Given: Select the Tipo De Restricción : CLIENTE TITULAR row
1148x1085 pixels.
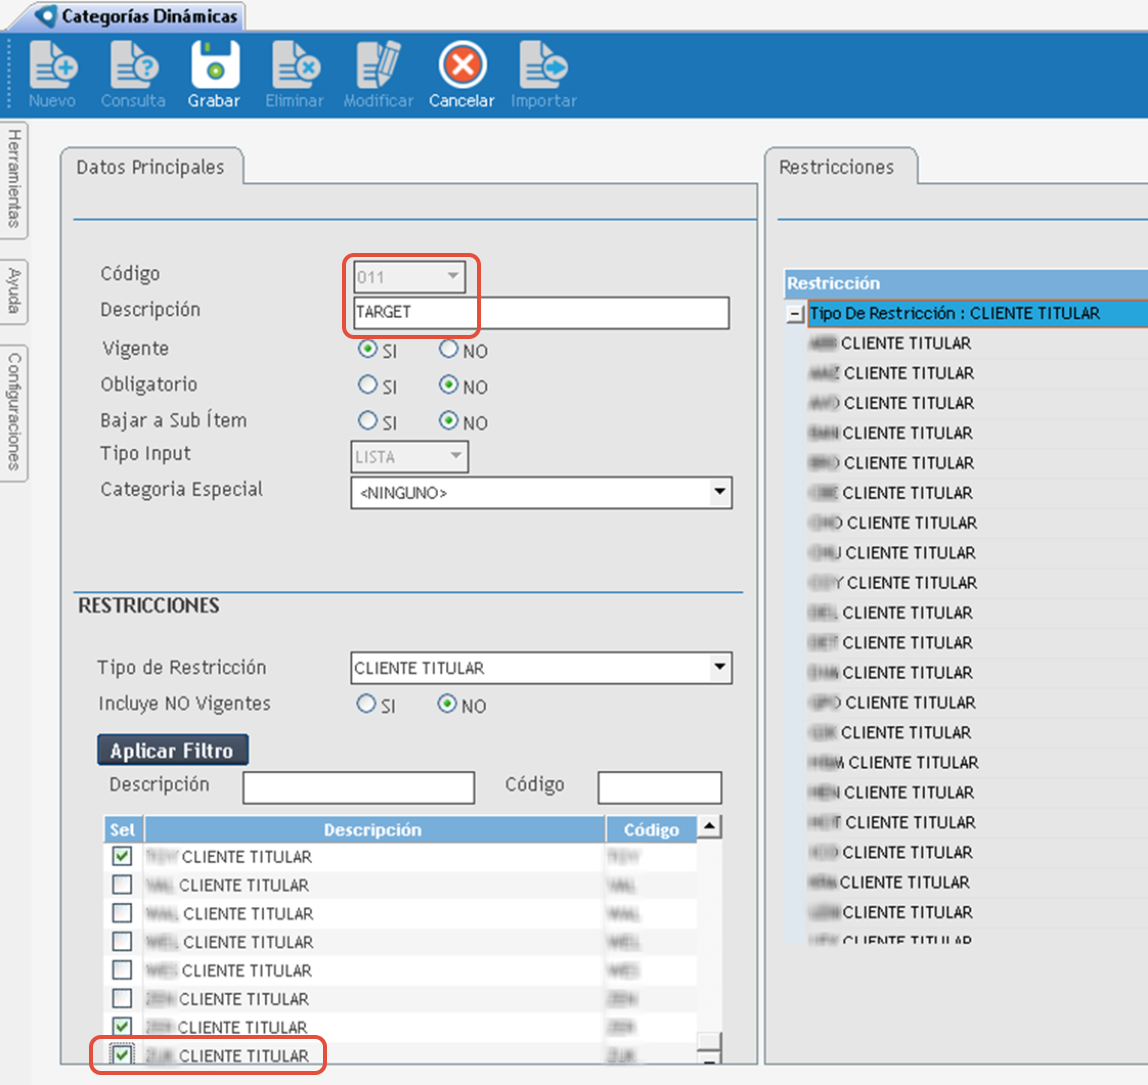Looking at the screenshot, I should coord(977,313).
